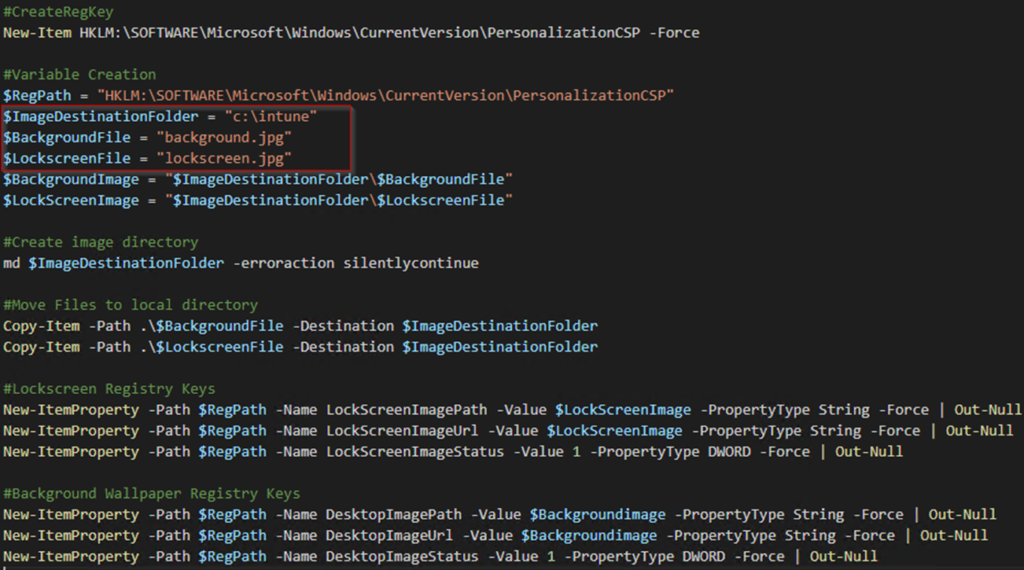Click the "lockscreen.jpg" string value

pos(228,159)
